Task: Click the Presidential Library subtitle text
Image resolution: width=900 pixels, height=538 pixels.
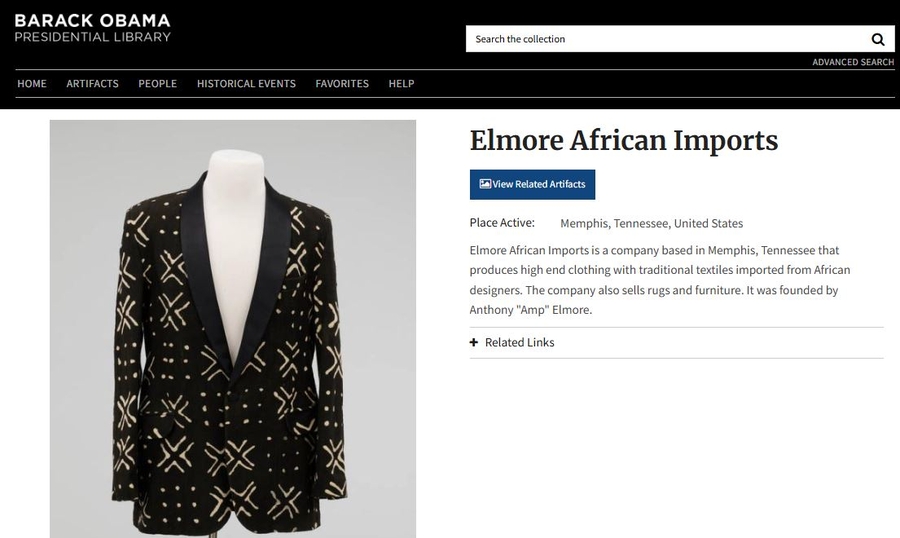Action: click(92, 37)
